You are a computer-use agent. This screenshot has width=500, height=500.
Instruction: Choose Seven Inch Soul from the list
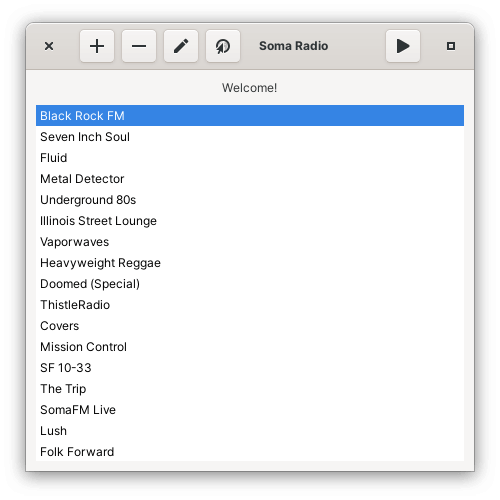[250, 137]
